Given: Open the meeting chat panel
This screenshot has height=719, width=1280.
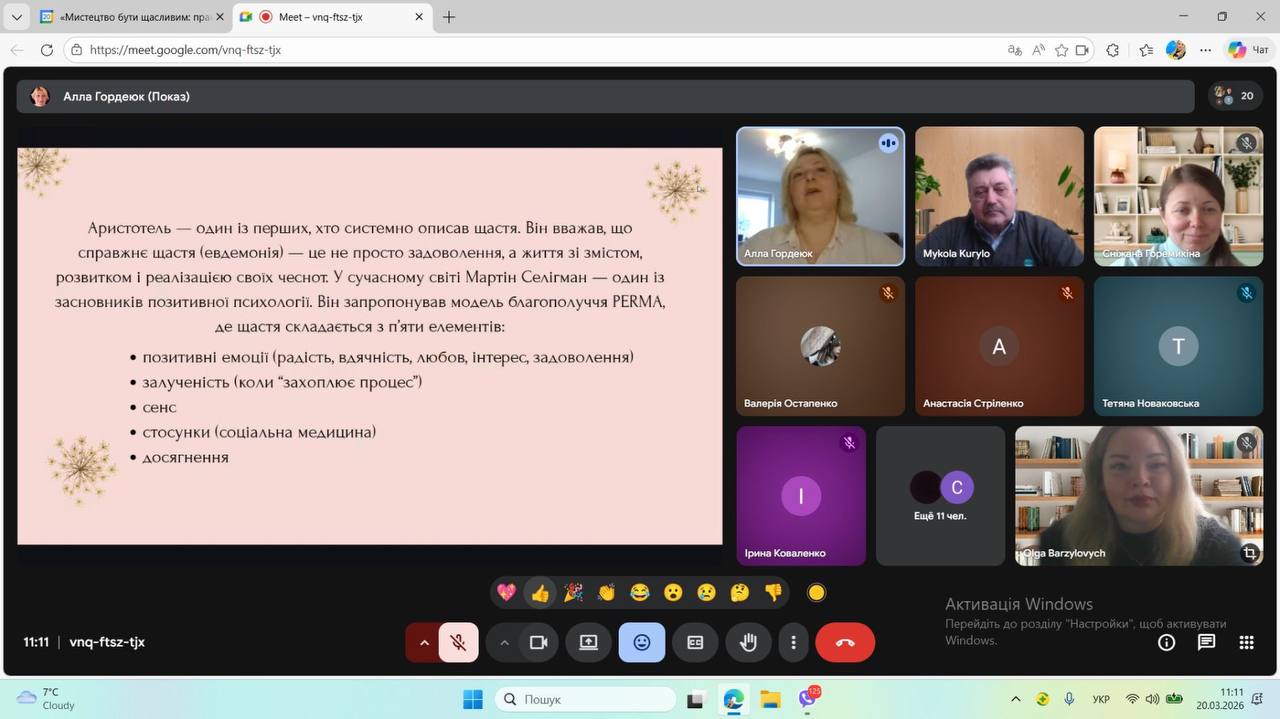Looking at the screenshot, I should (x=1206, y=642).
